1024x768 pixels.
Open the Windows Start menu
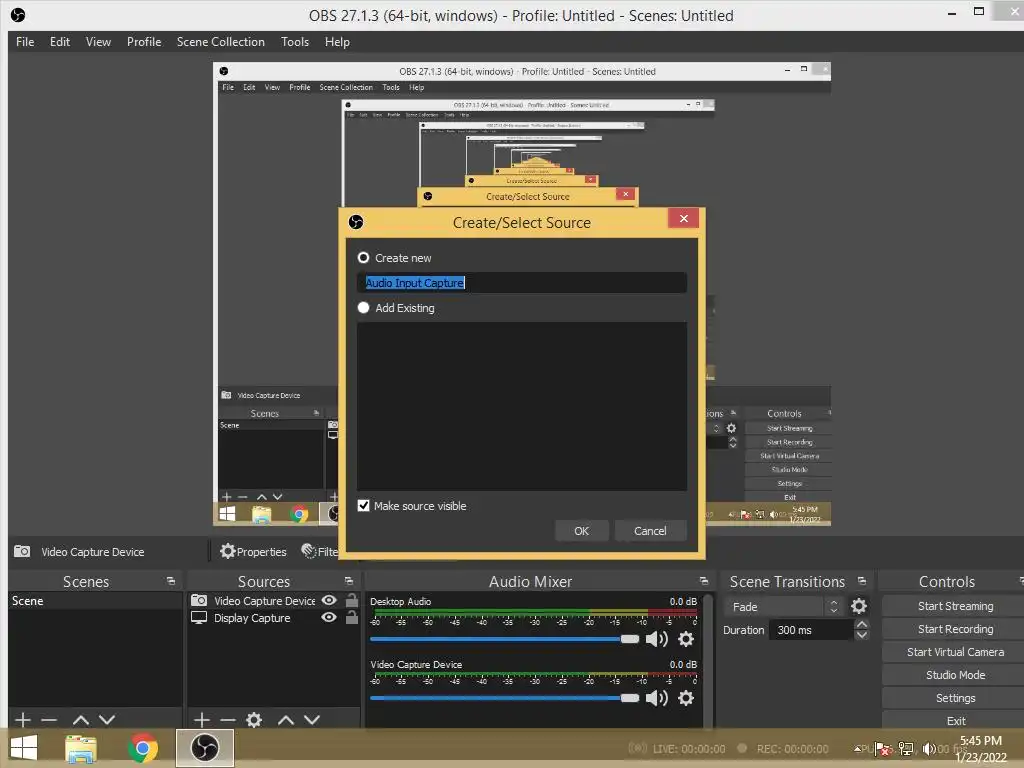tap(24, 748)
